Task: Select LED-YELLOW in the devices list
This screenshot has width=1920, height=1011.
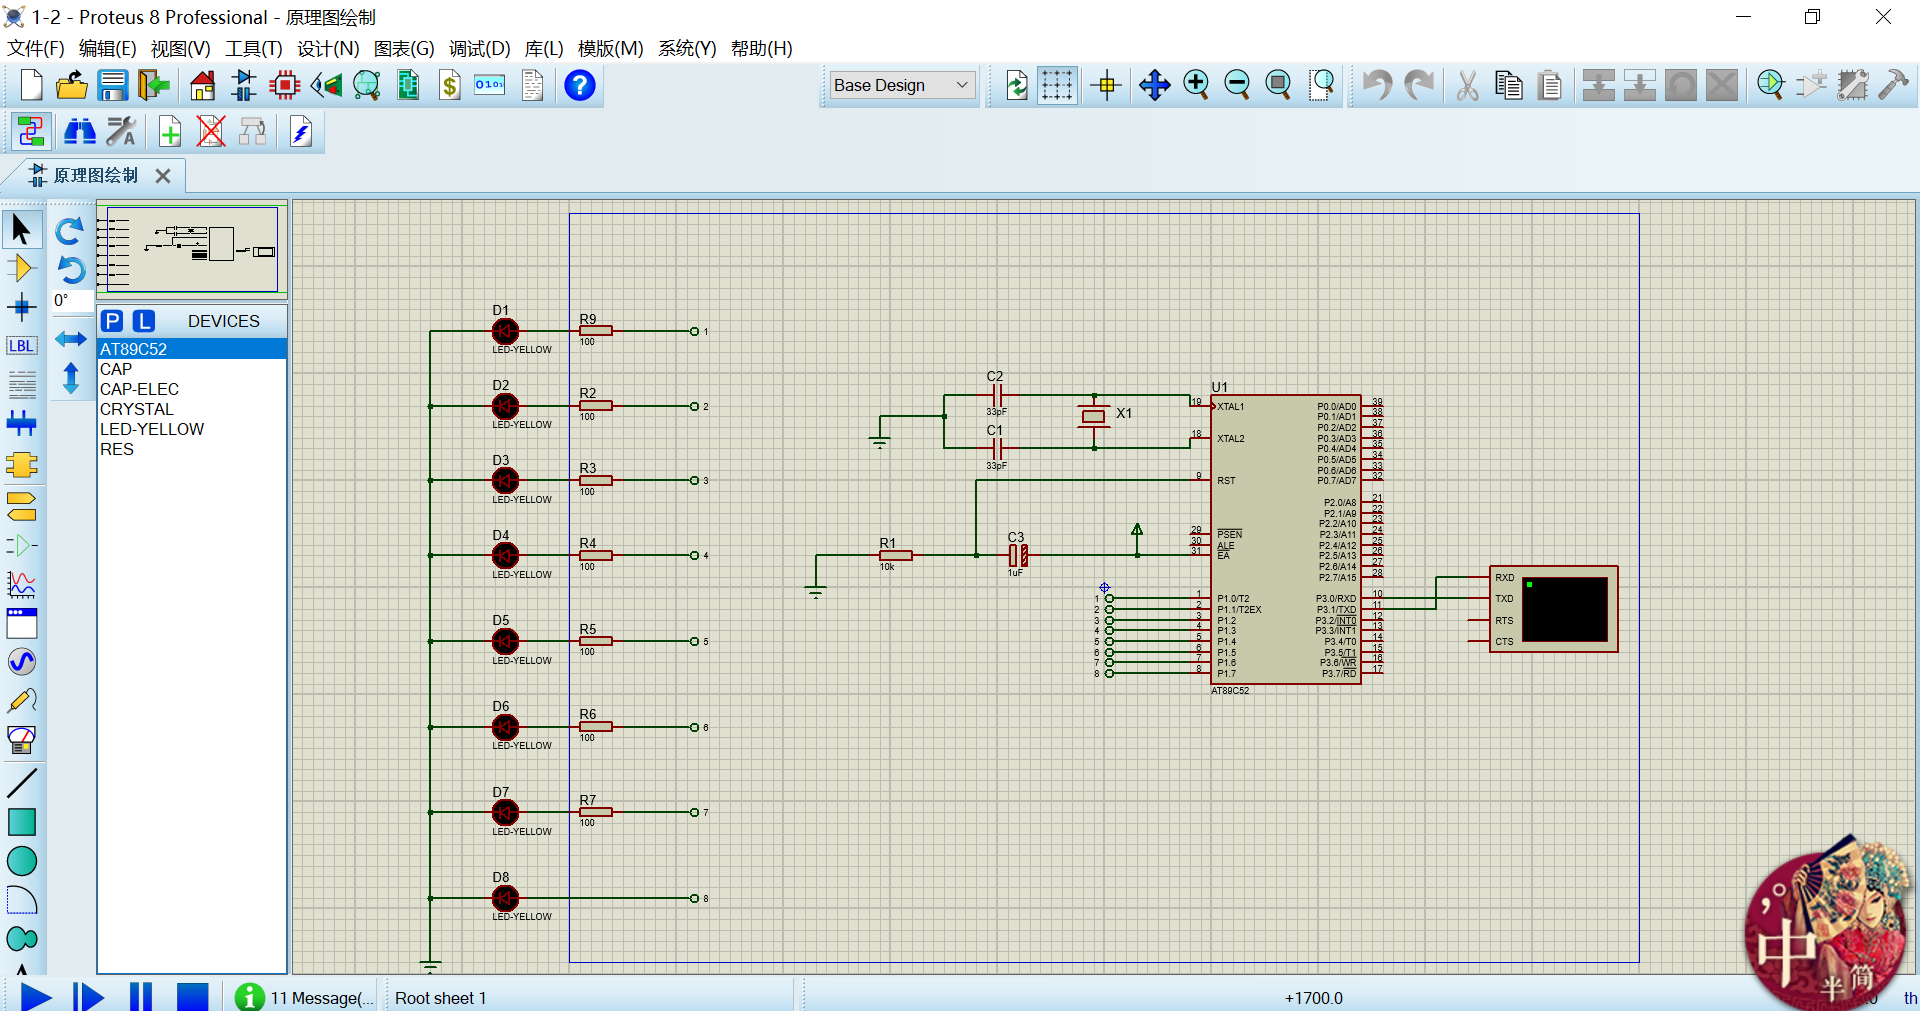Action: tap(152, 429)
